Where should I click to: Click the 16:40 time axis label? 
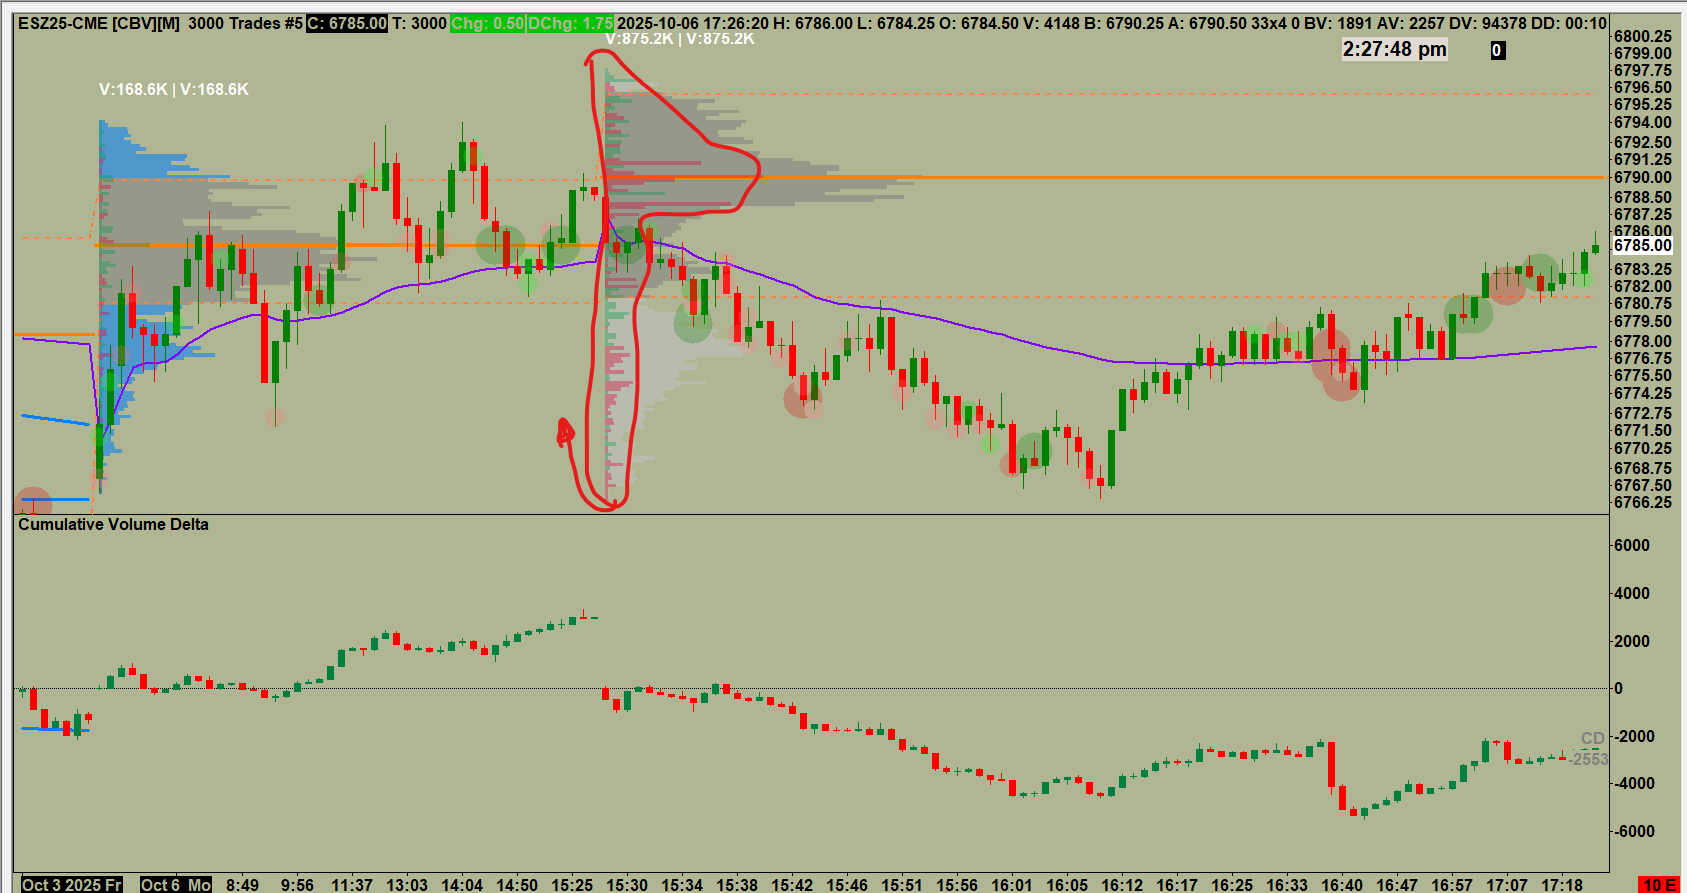[x=1342, y=885]
